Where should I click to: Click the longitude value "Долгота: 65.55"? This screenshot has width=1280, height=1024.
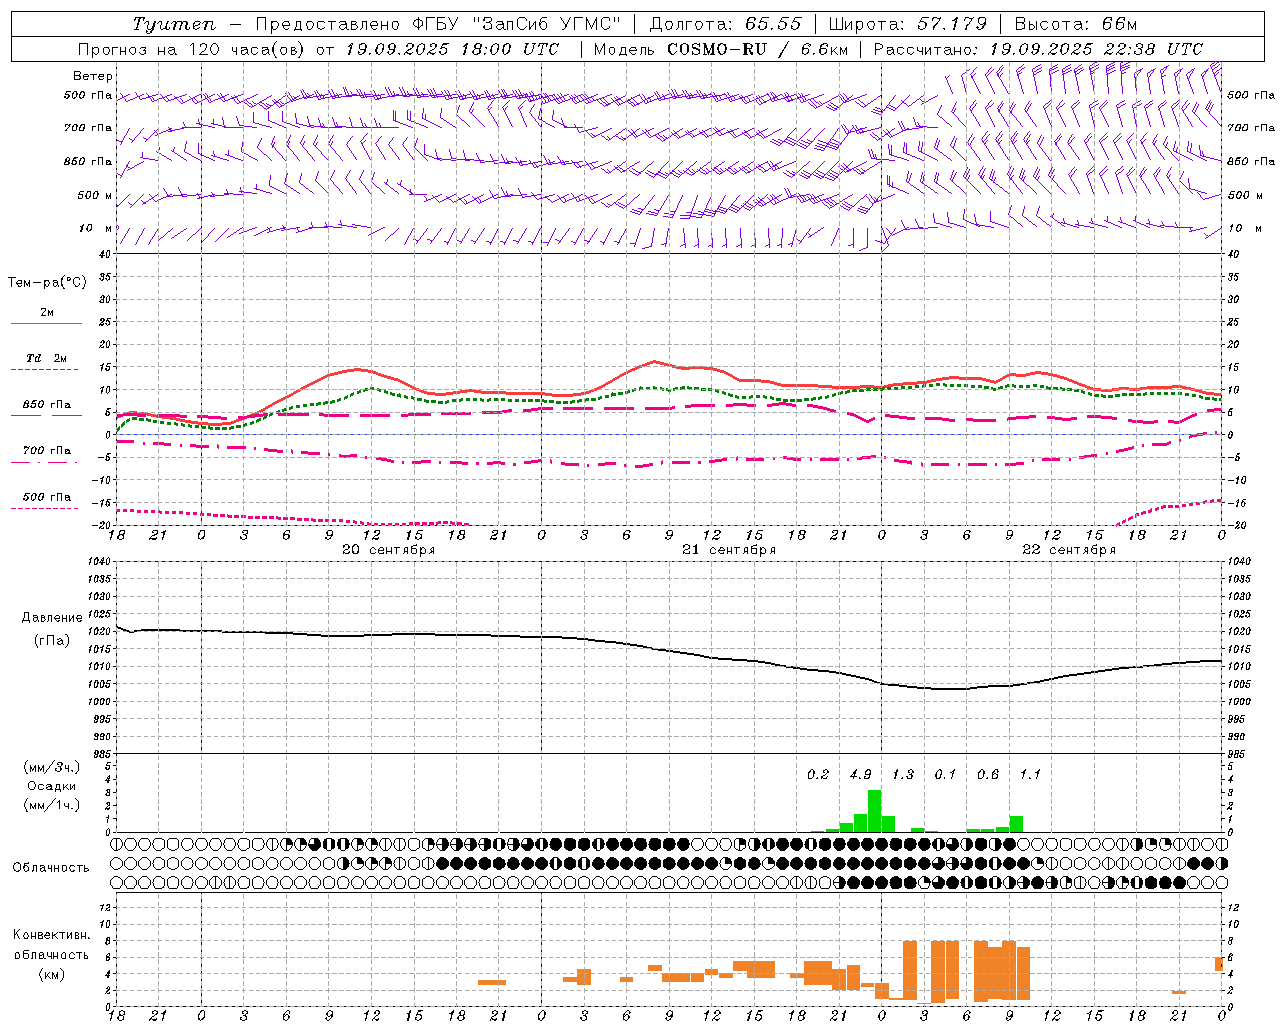coord(725,24)
